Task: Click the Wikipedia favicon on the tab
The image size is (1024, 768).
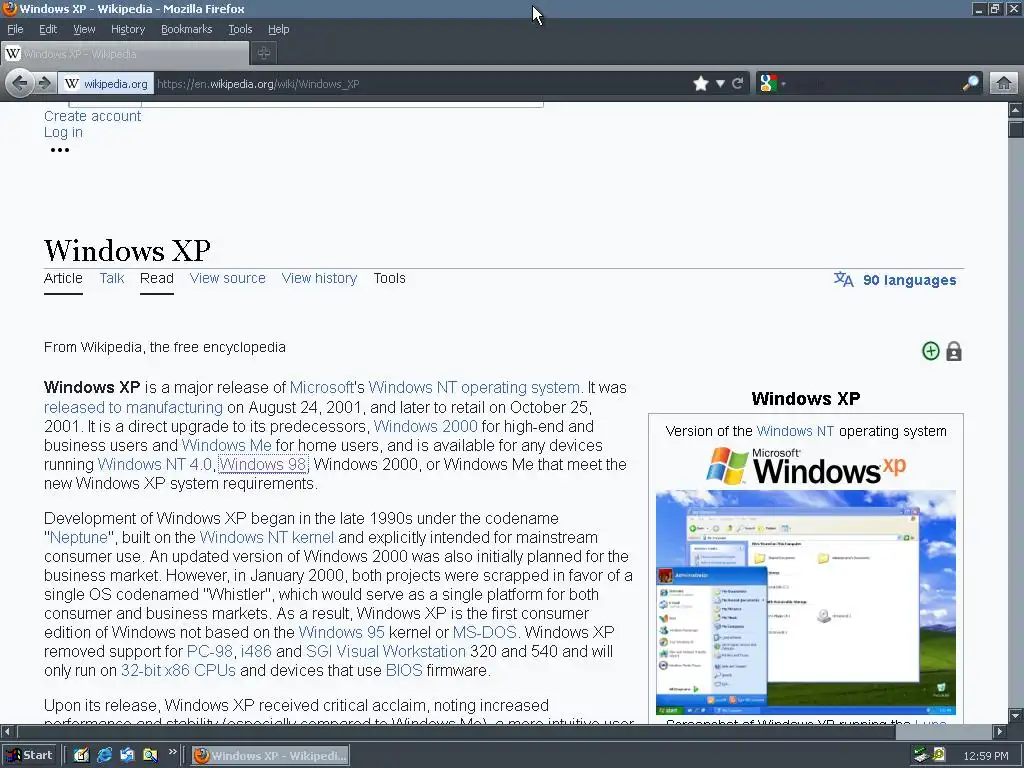Action: point(13,54)
